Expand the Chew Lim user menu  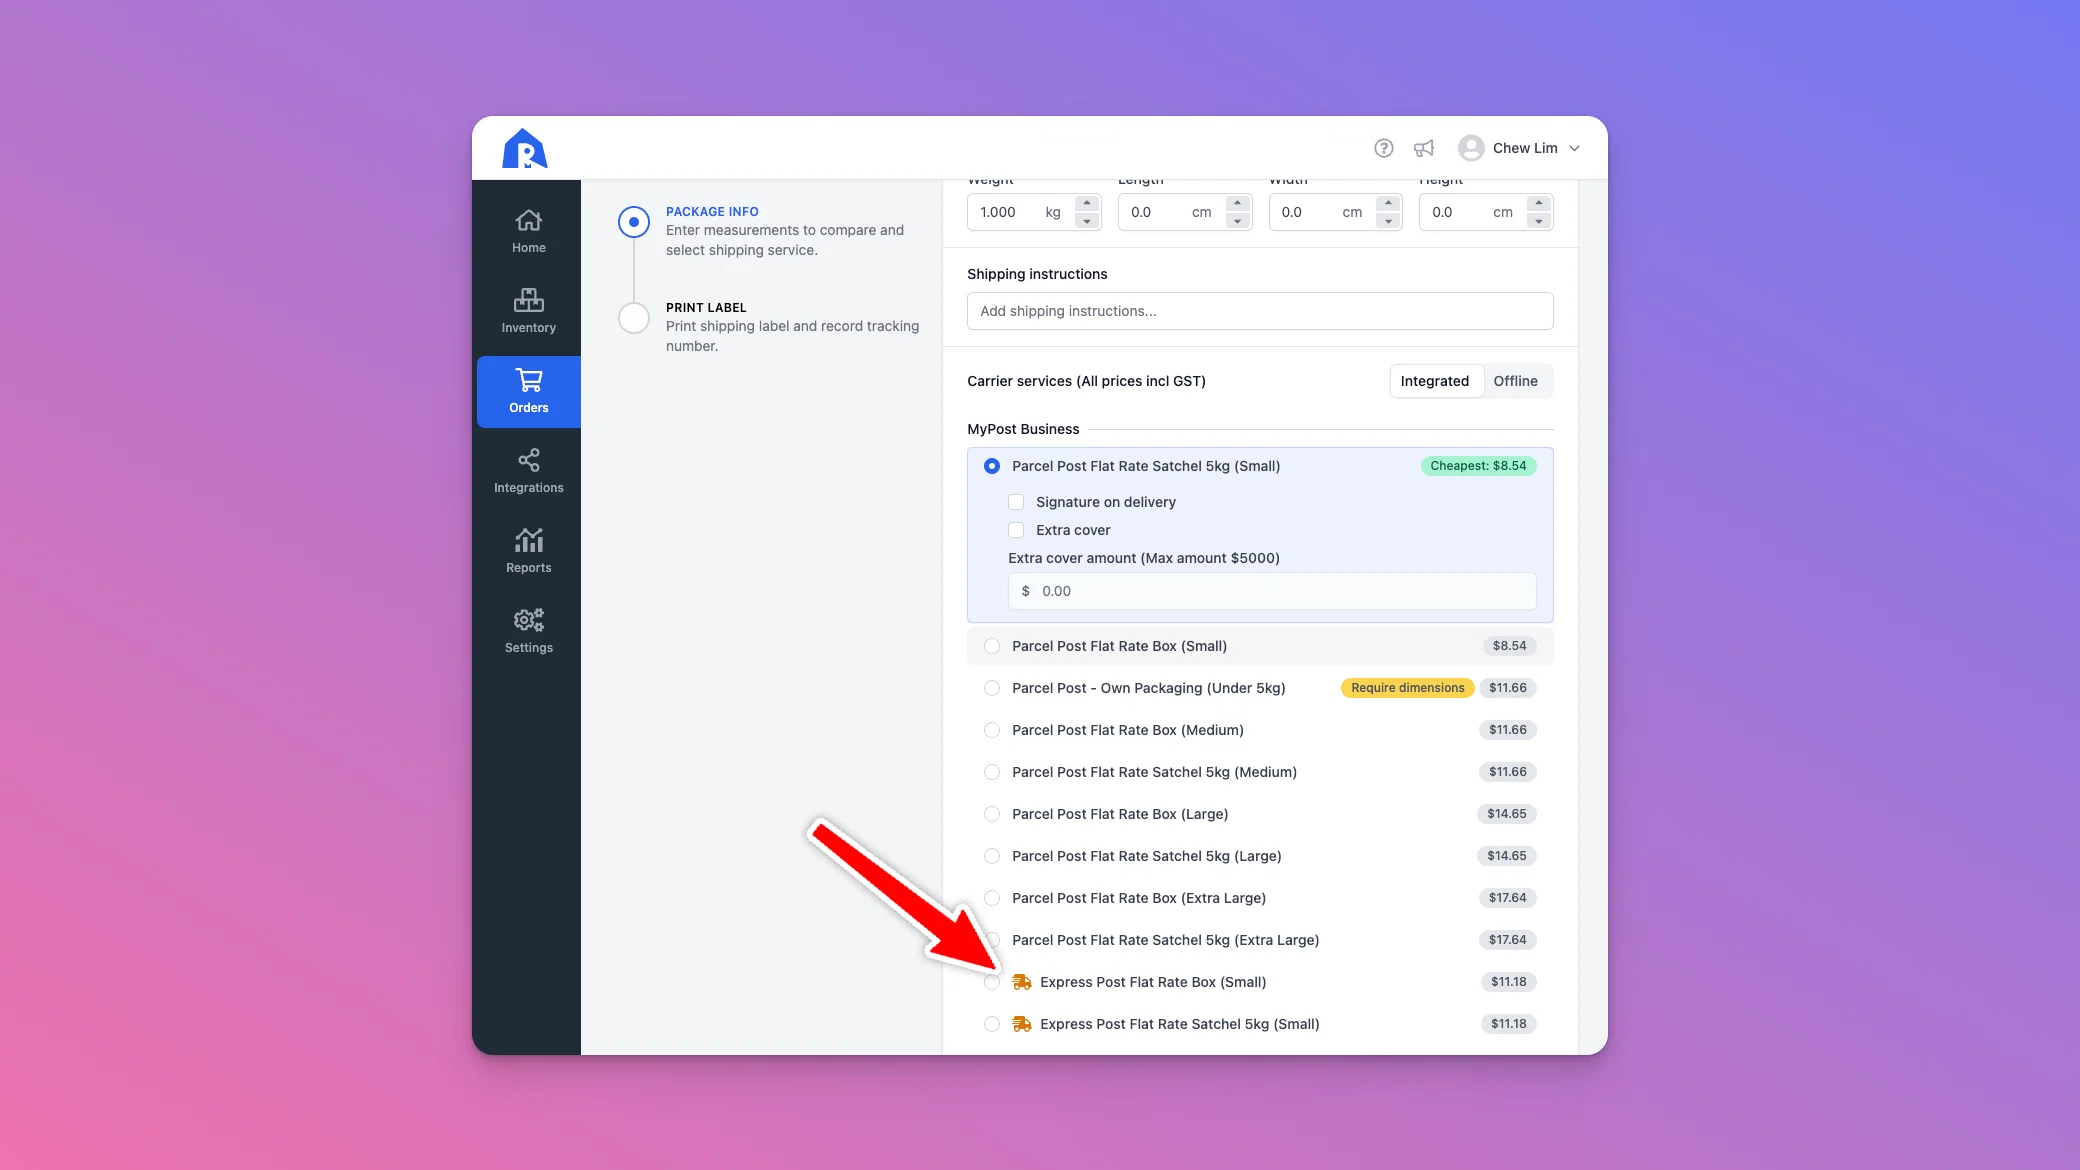[x=1519, y=148]
